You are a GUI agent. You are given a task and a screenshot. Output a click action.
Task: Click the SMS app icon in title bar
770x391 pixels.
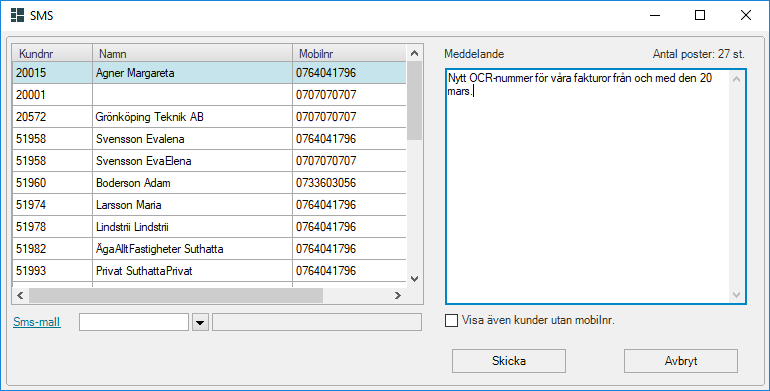[17, 15]
